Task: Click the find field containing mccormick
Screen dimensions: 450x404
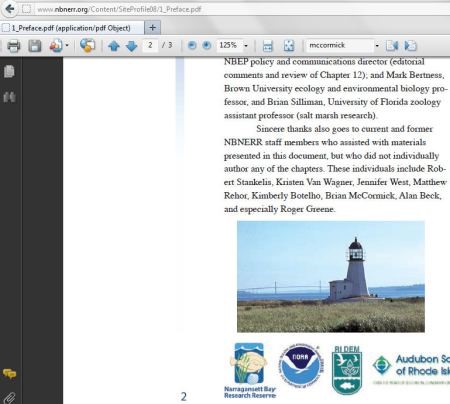Action: click(340, 45)
